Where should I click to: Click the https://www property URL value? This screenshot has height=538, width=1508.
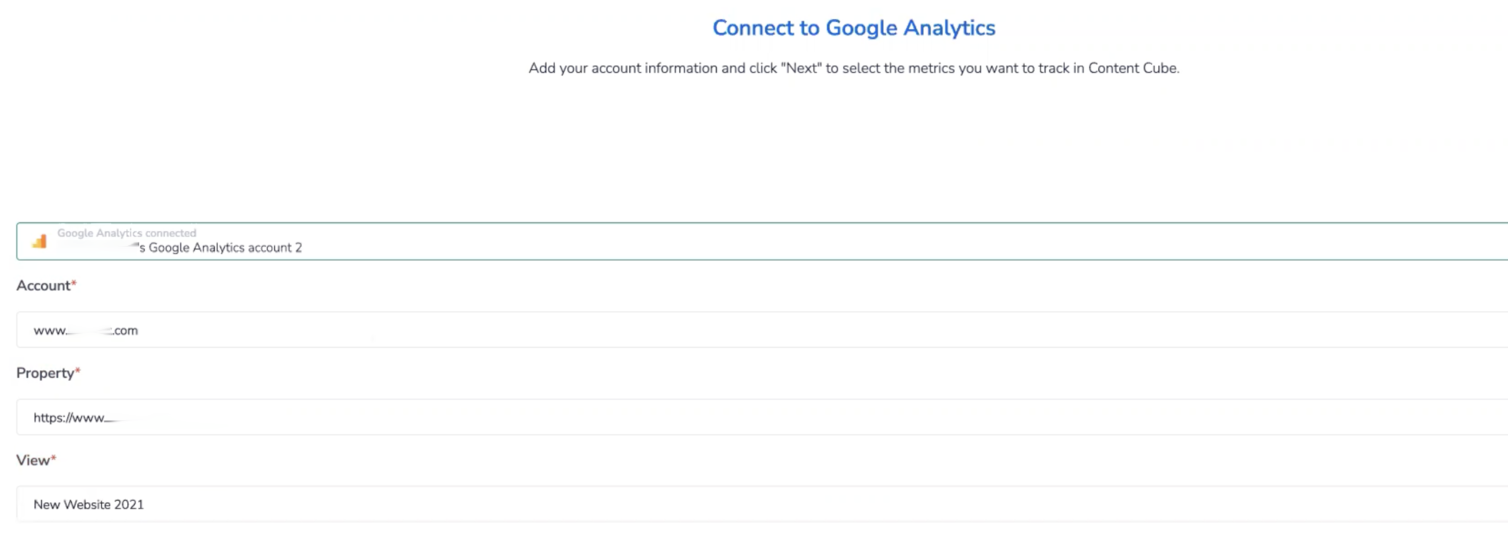point(70,418)
